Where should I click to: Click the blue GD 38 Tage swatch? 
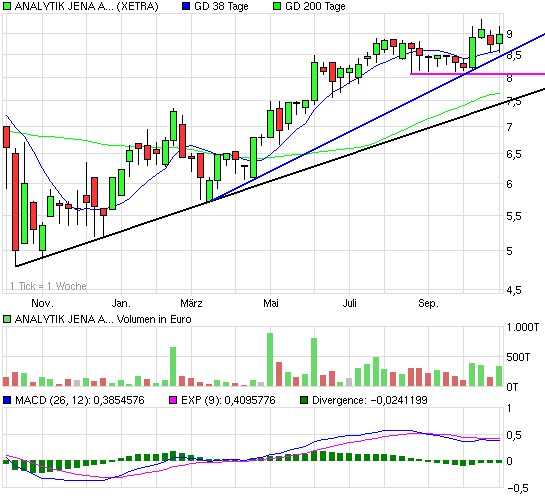tap(186, 6)
